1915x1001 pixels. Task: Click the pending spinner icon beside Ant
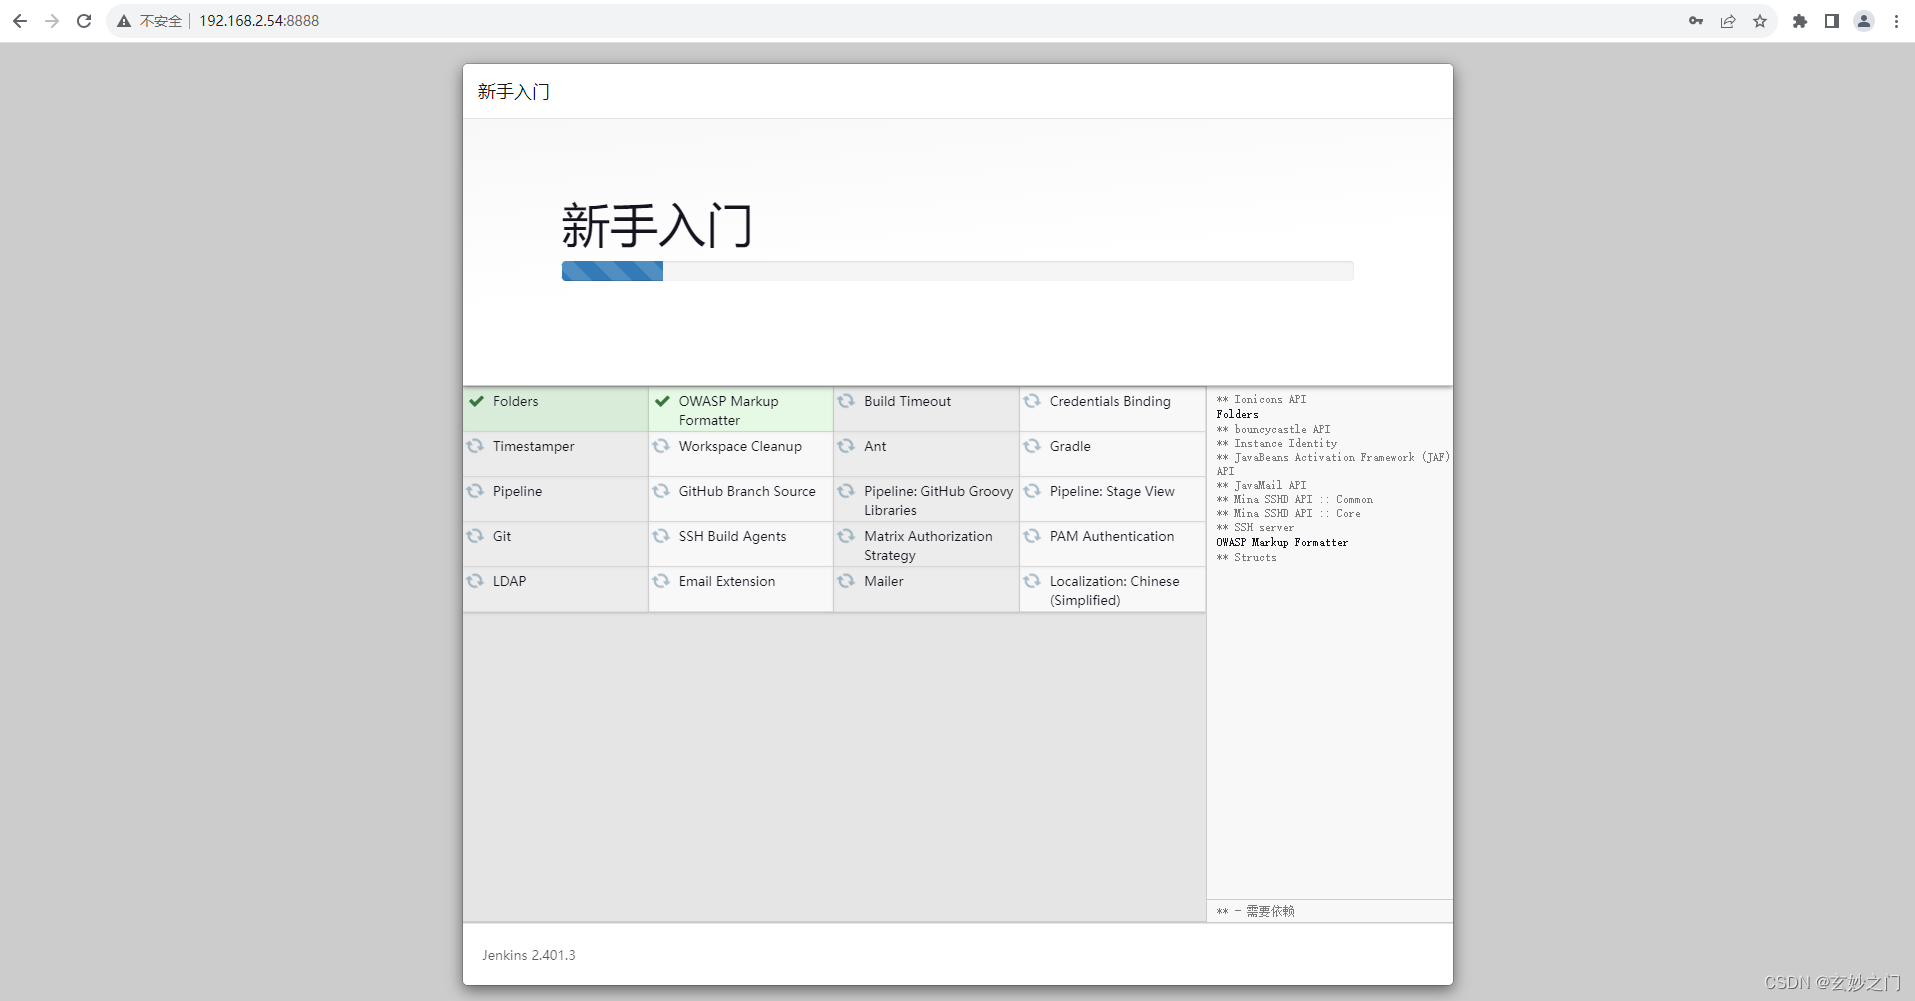846,446
